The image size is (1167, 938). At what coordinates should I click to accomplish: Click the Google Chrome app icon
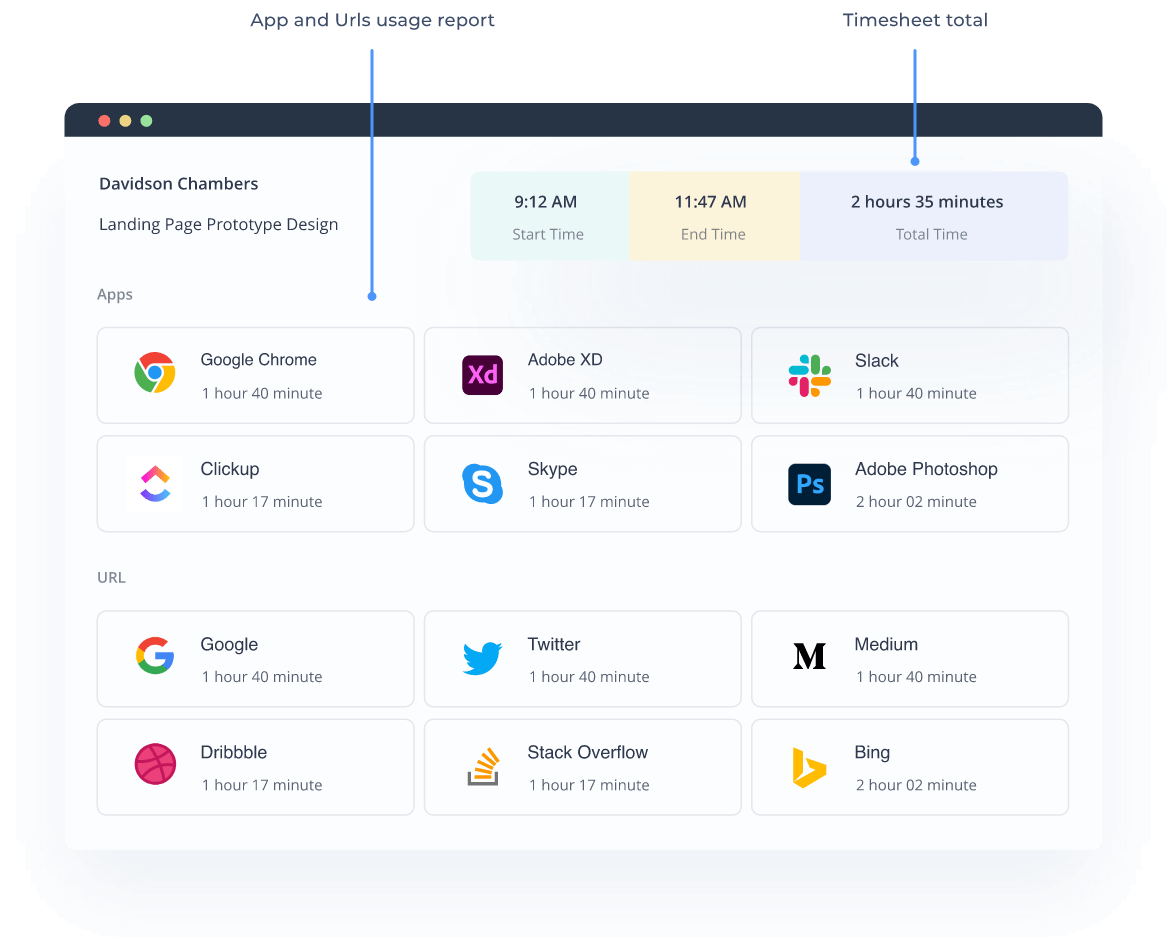[155, 373]
